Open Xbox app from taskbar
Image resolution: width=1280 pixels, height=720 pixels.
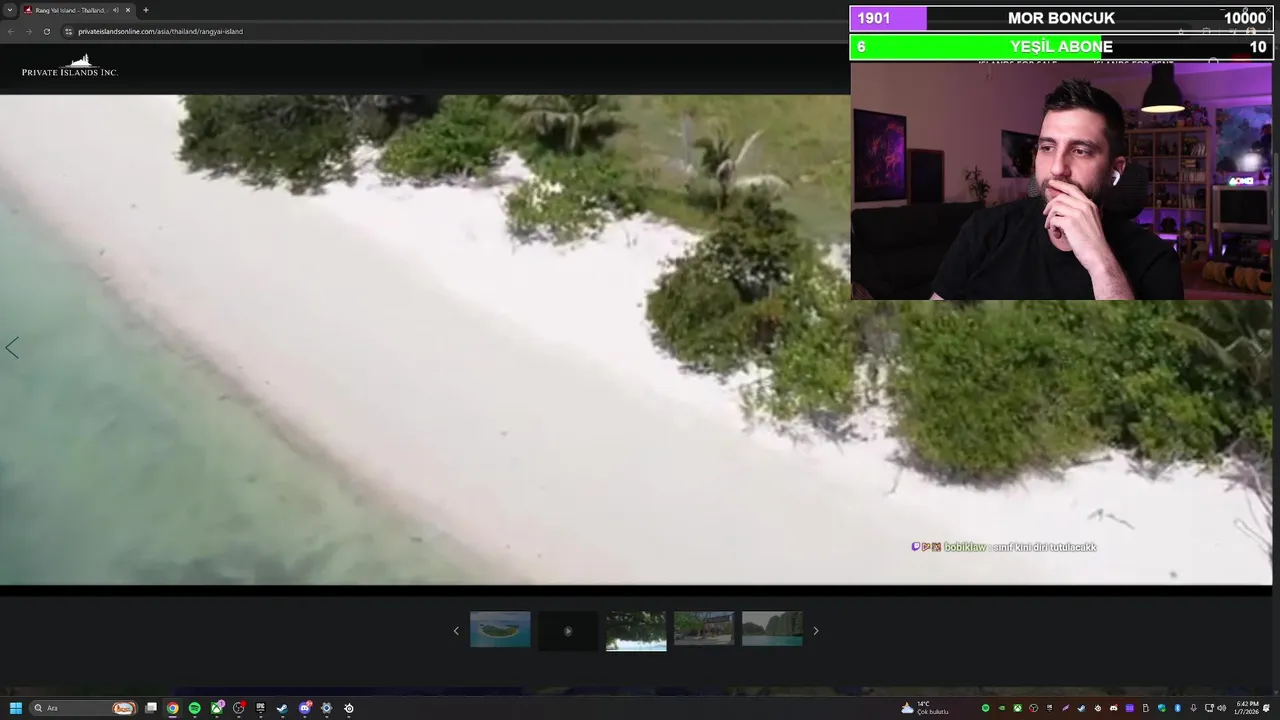pyautogui.click(x=216, y=708)
